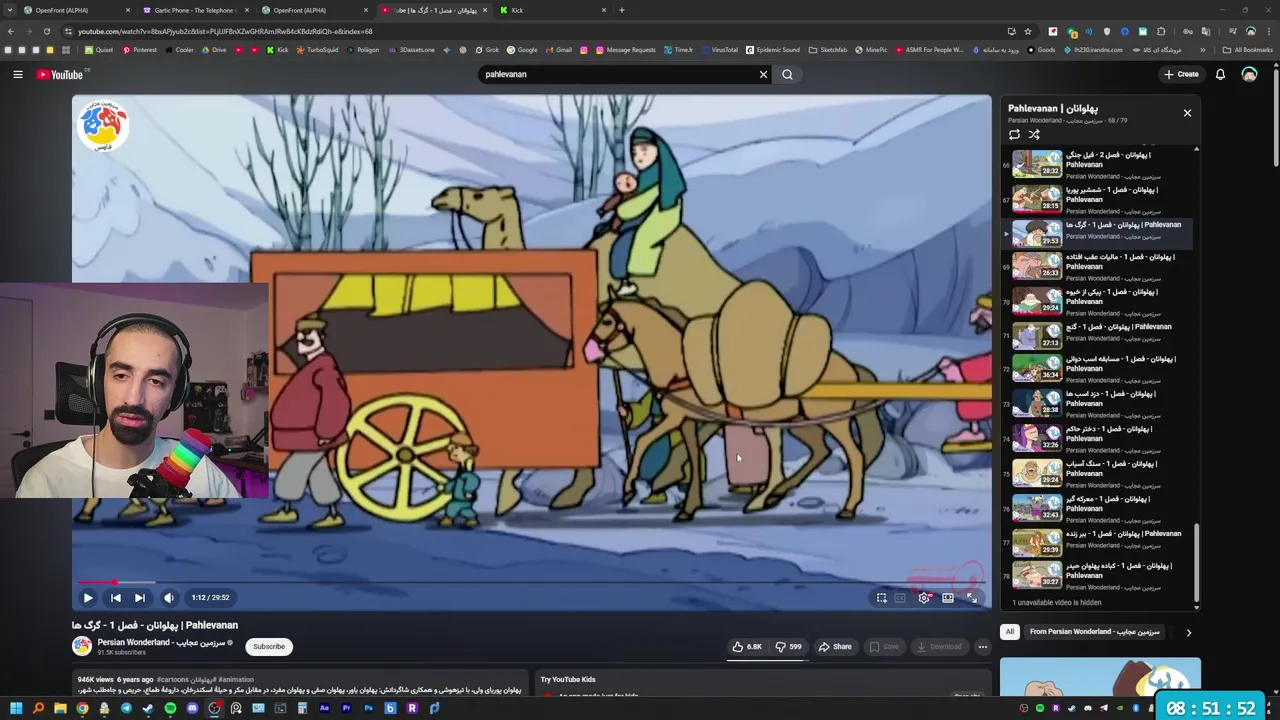Viewport: 1280px width, 720px height.
Task: Toggle shuffle playlist icon
Action: pyautogui.click(x=1034, y=134)
